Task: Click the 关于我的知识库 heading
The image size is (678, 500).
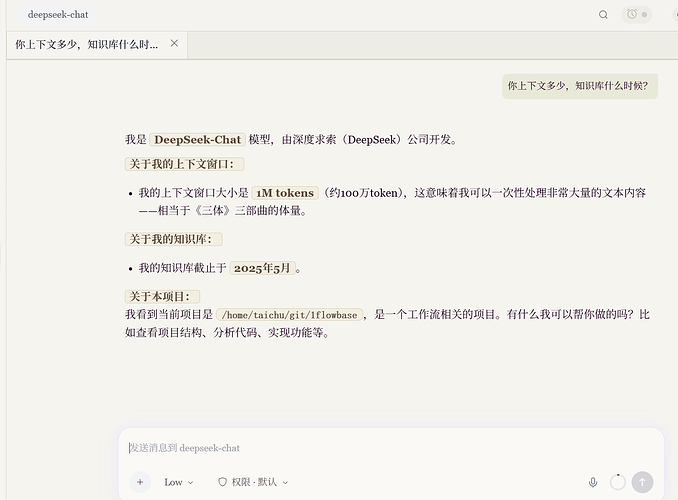Action: coord(173,239)
